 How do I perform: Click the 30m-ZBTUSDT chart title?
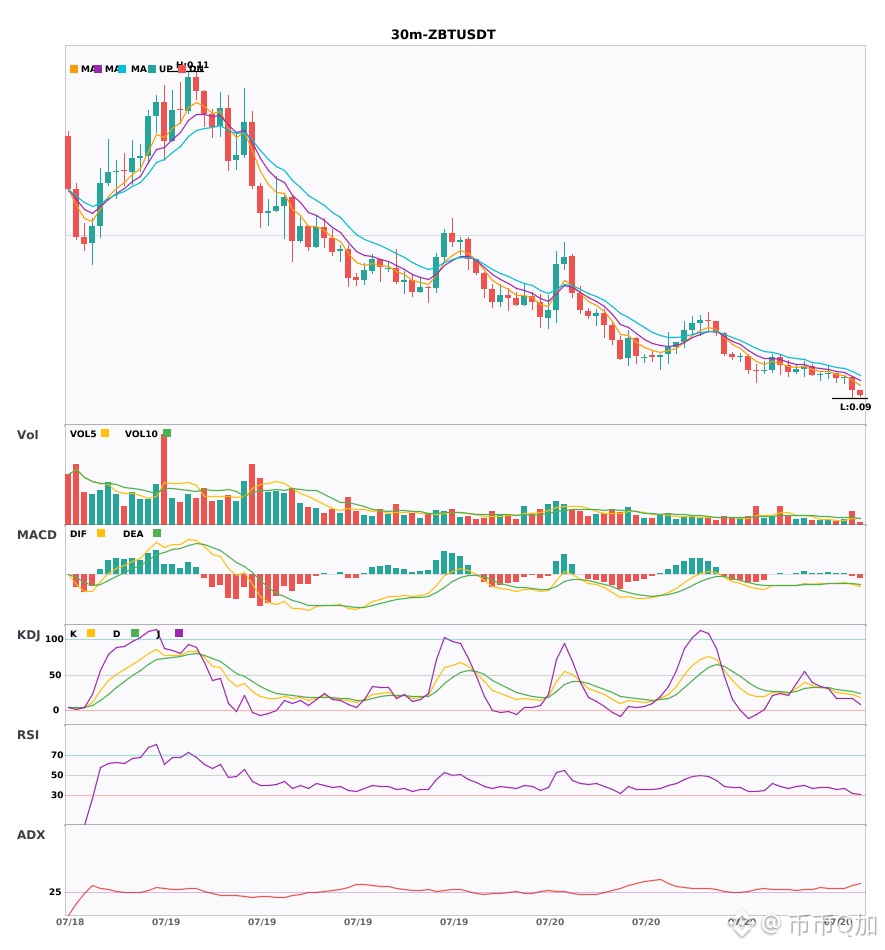point(443,35)
